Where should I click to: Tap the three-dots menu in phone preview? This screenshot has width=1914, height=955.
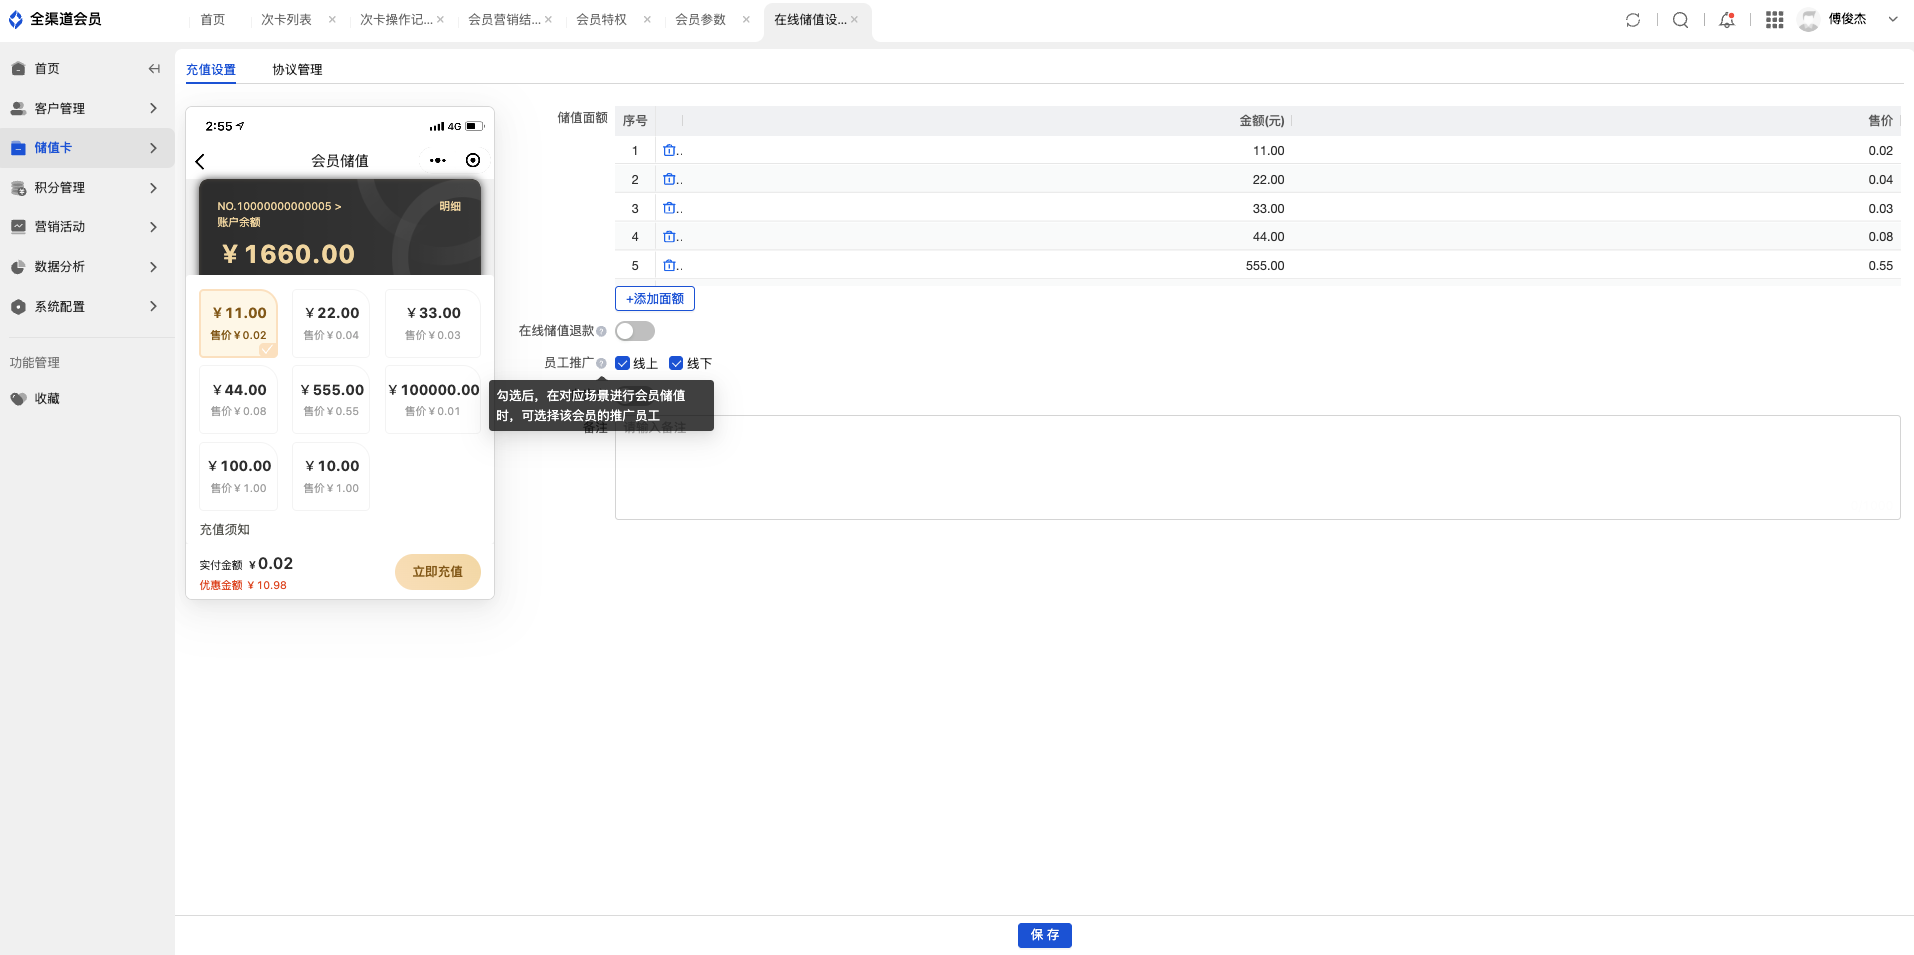[438, 160]
